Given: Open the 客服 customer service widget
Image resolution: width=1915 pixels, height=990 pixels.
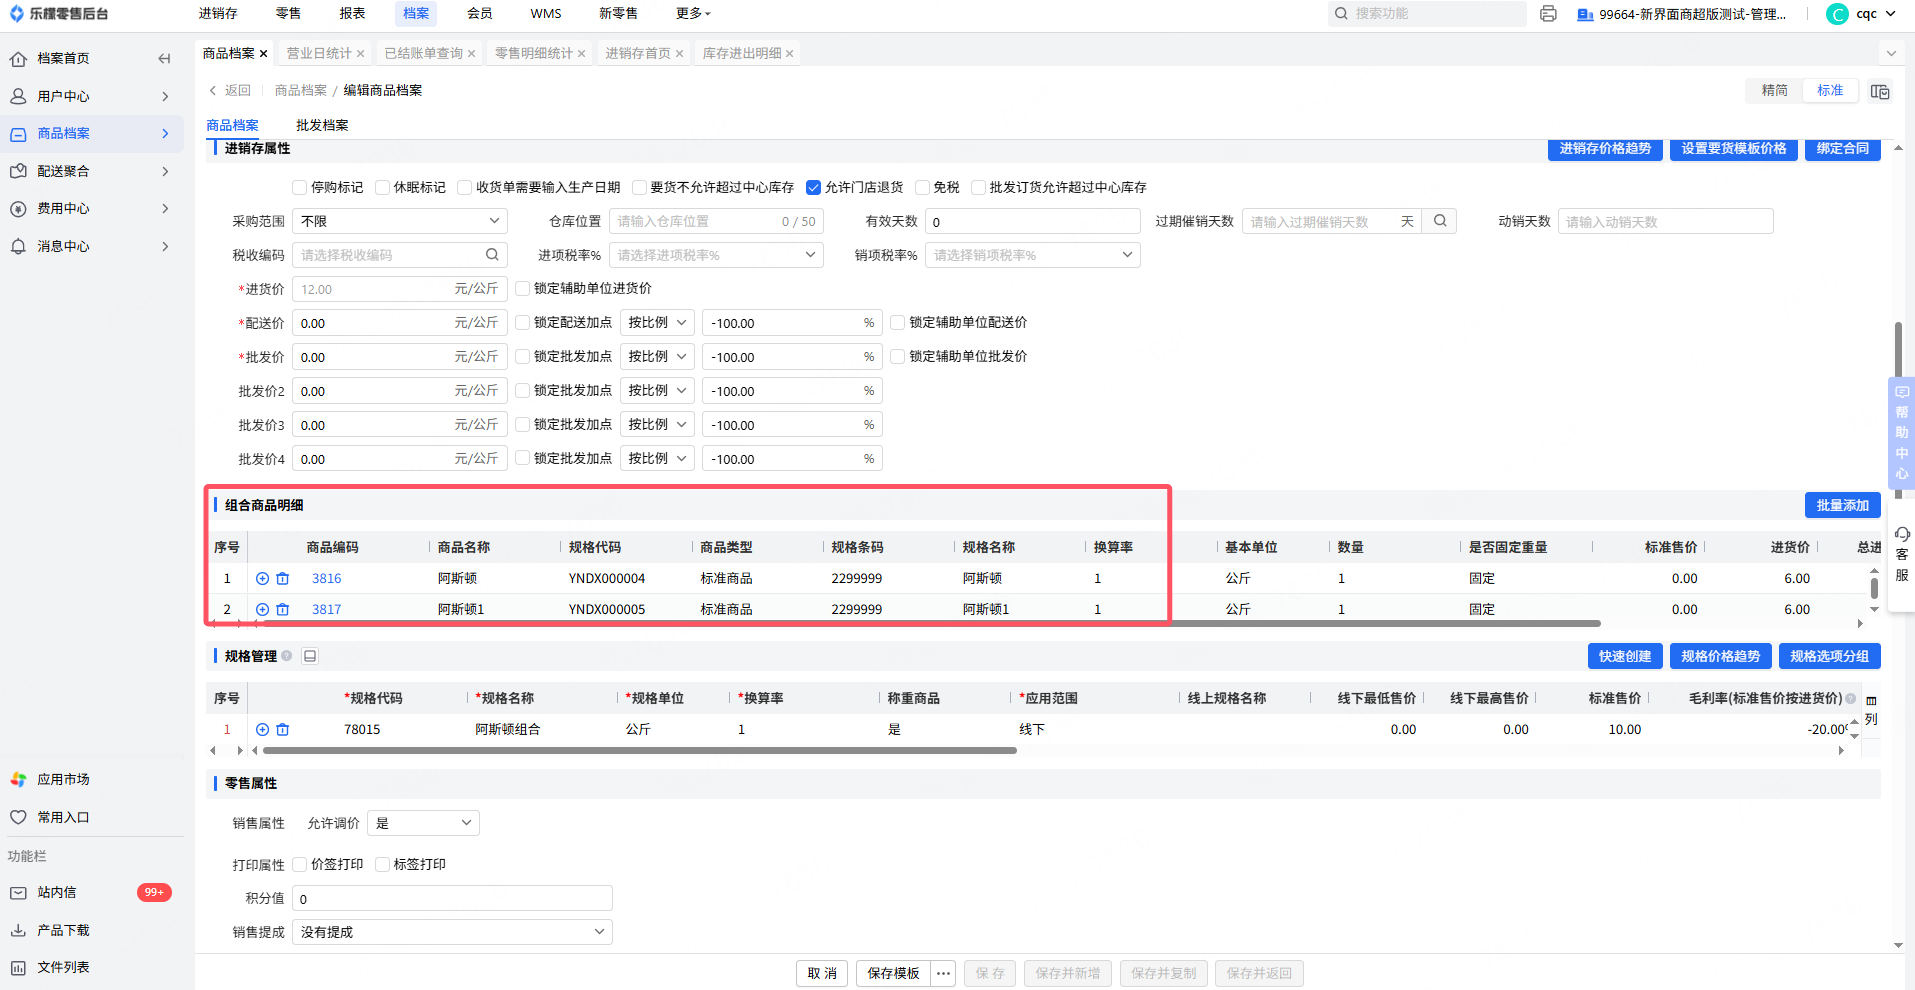Looking at the screenshot, I should (1902, 554).
